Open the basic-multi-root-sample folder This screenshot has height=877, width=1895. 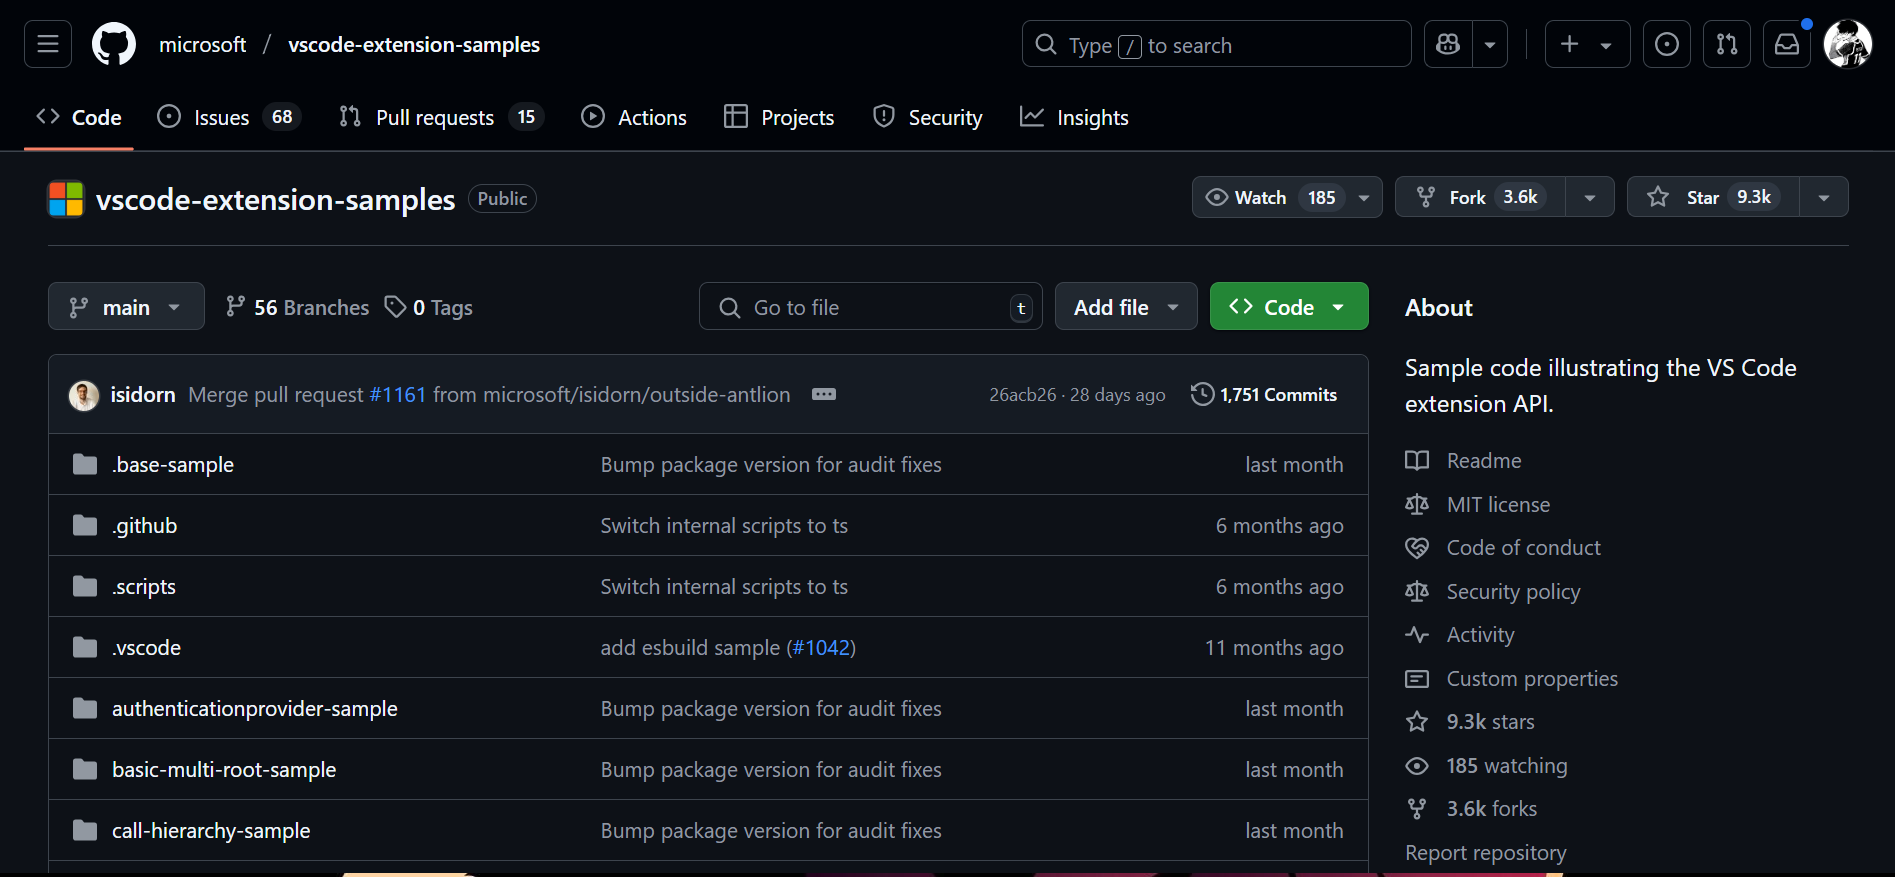[x=224, y=769]
